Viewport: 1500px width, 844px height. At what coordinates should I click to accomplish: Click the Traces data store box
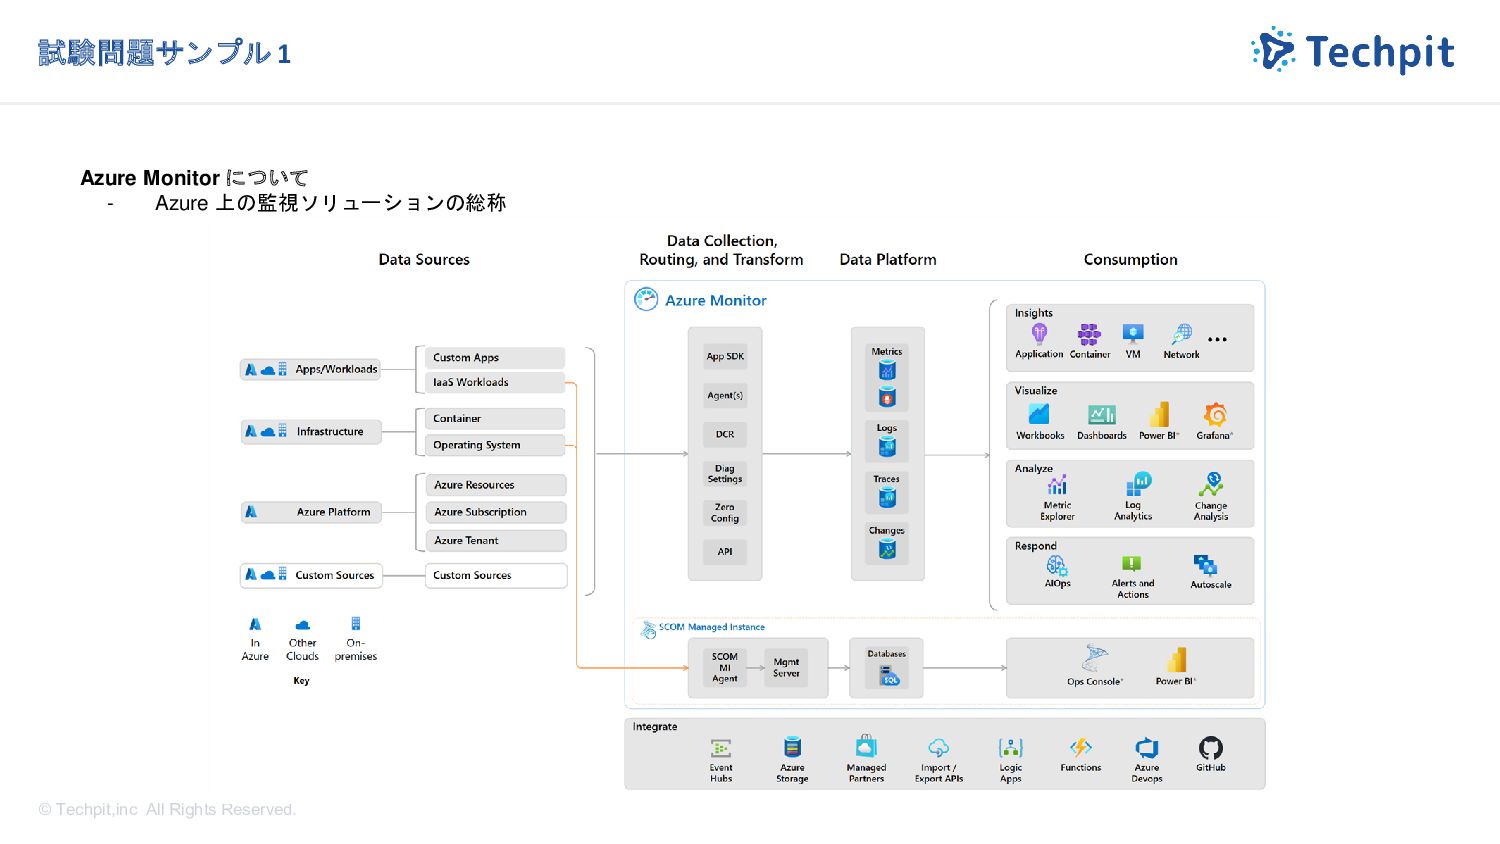pyautogui.click(x=887, y=492)
